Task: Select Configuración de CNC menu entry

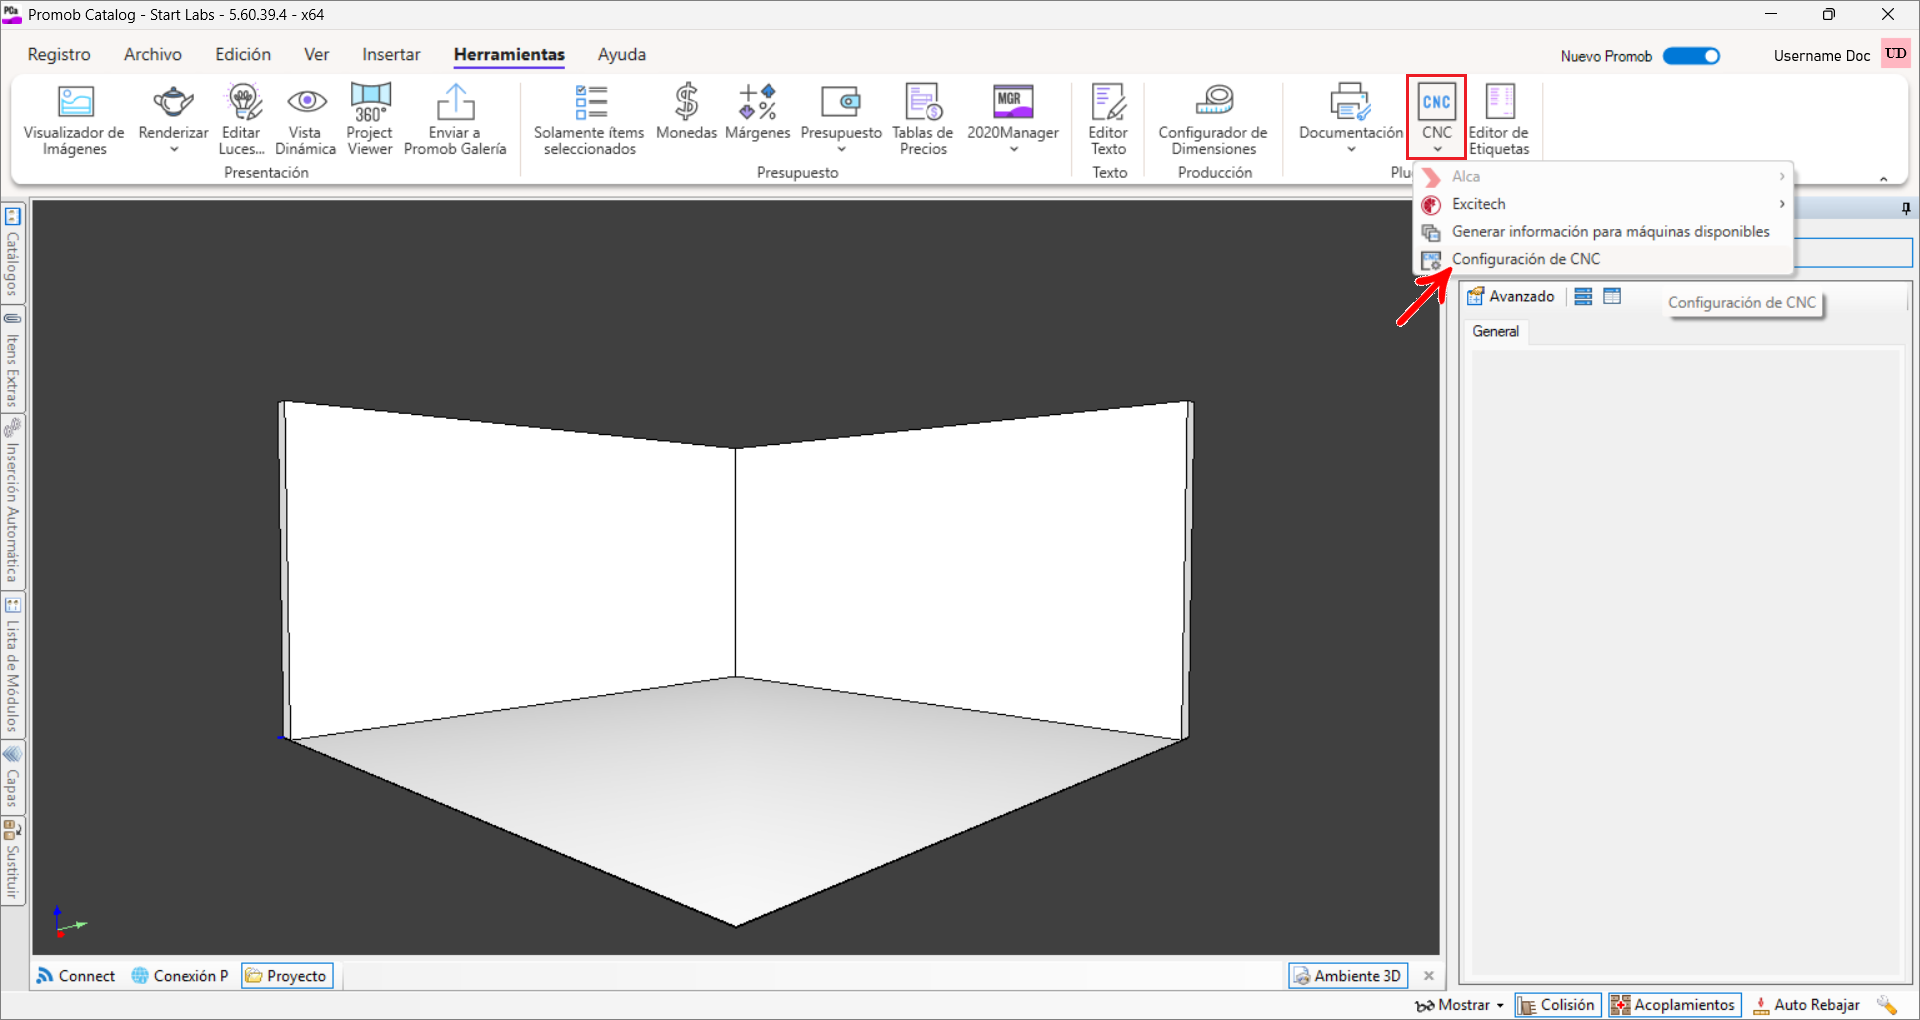Action: (x=1603, y=259)
